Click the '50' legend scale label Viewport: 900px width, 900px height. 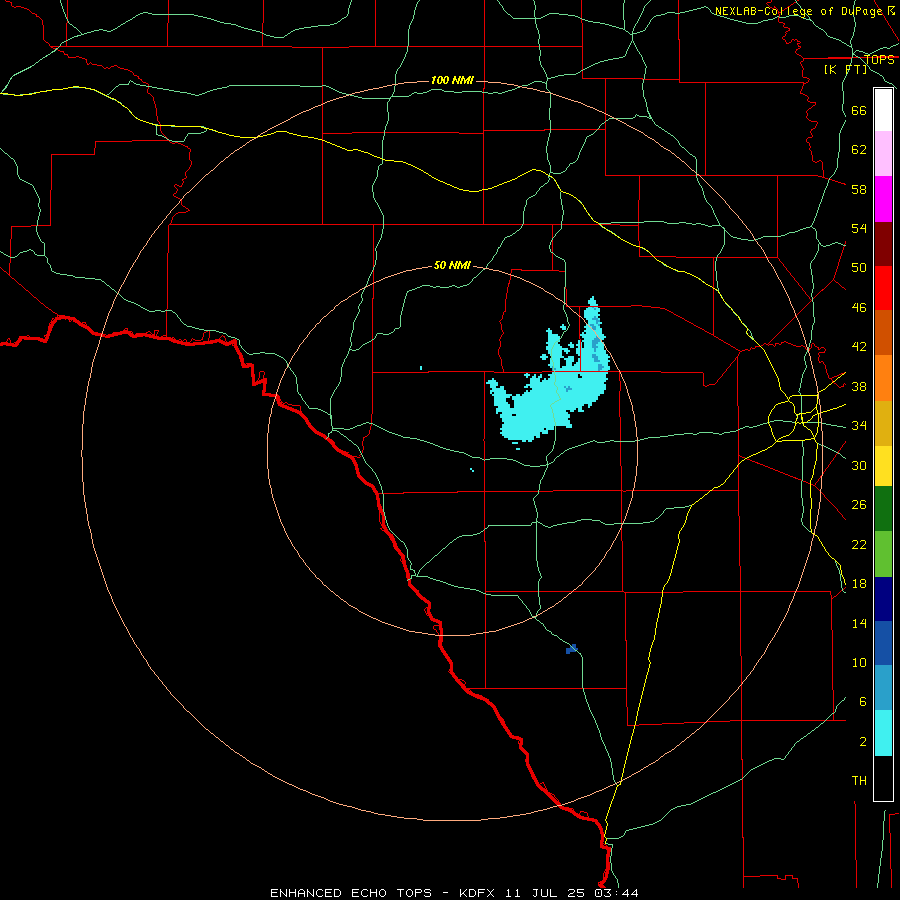(x=859, y=268)
